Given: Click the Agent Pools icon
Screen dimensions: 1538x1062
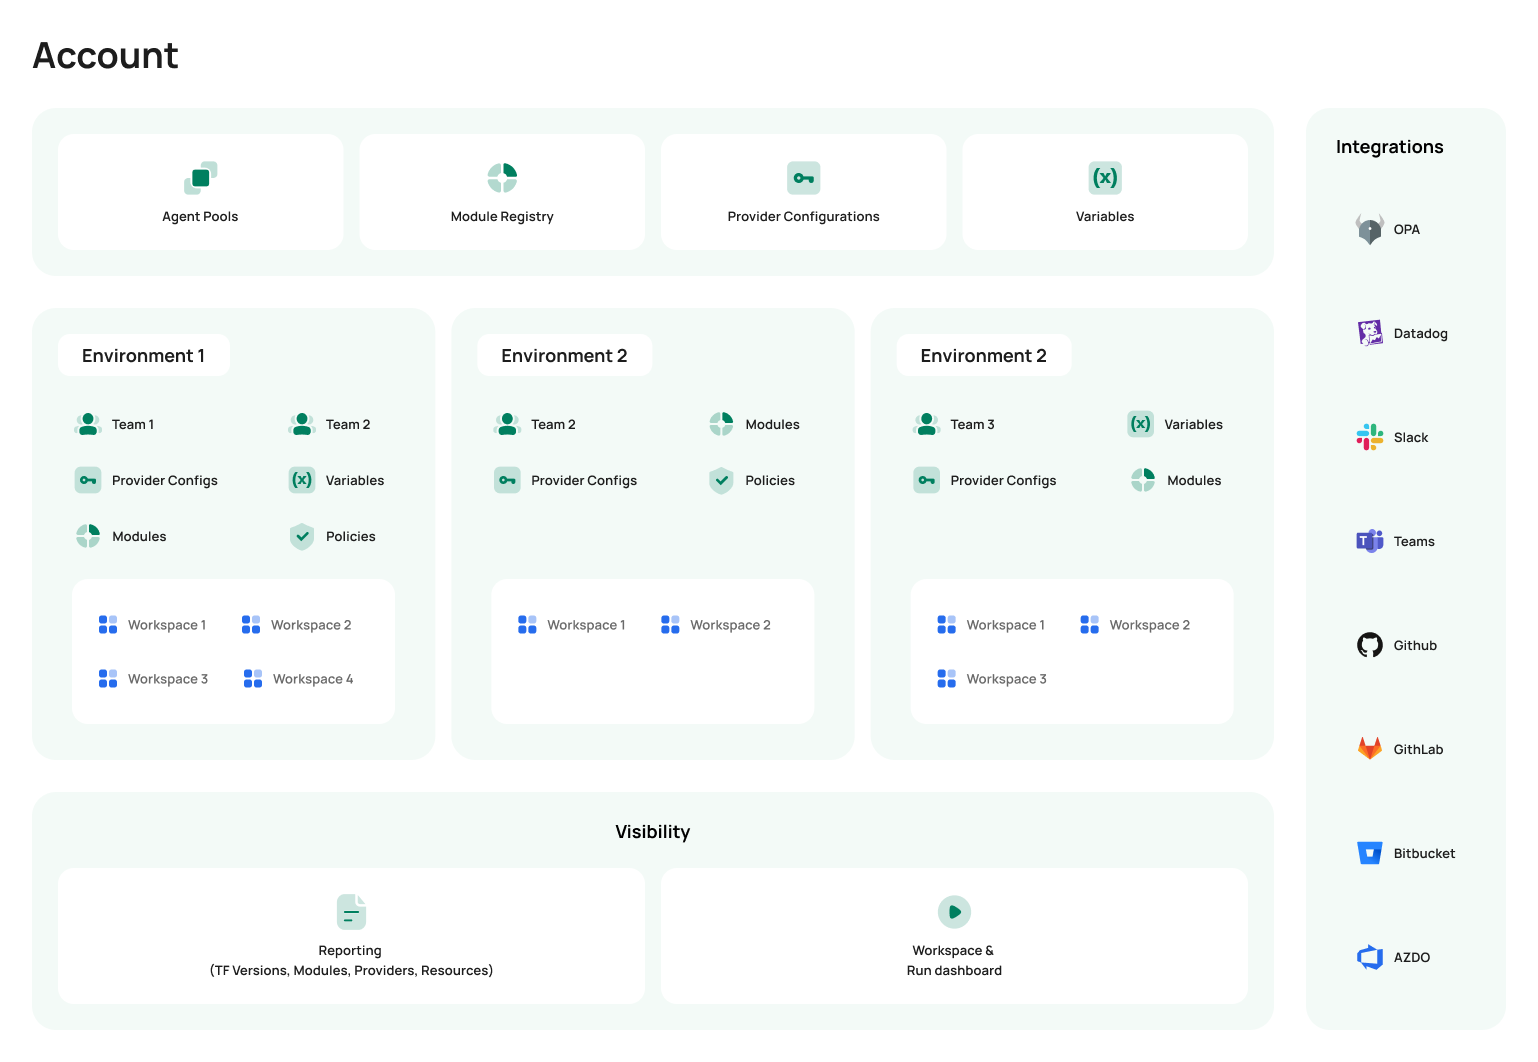Looking at the screenshot, I should tap(200, 178).
